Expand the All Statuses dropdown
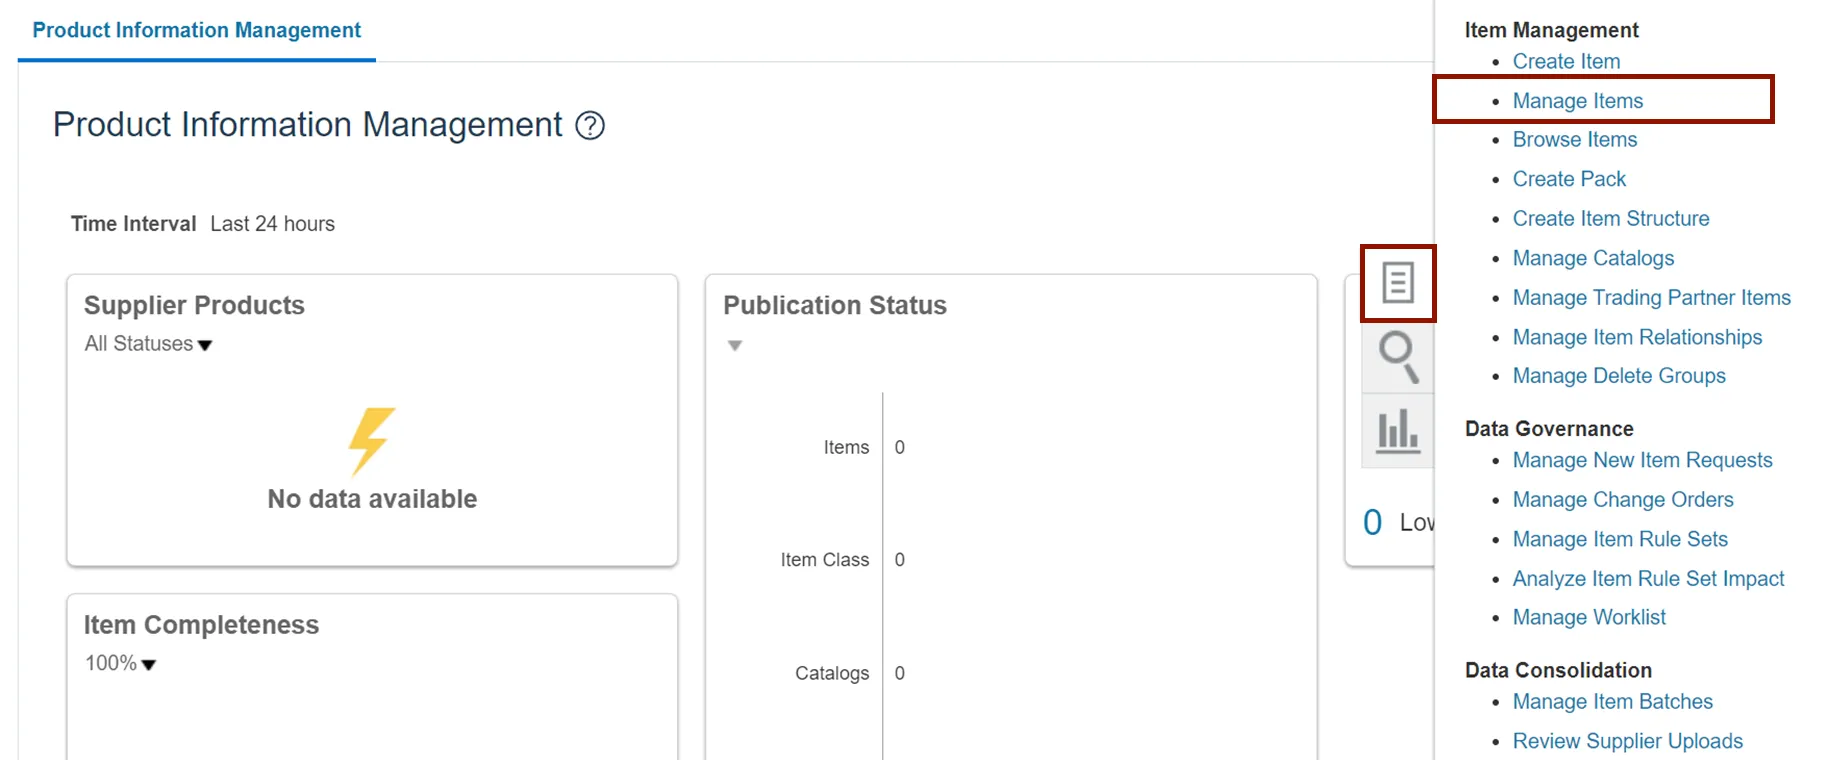 tap(149, 344)
